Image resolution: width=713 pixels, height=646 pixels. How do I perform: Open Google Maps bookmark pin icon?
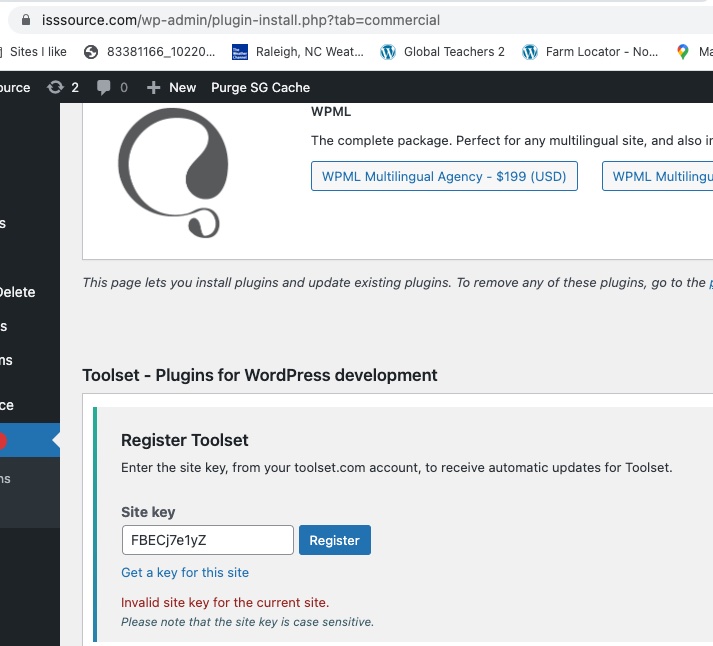click(x=683, y=52)
